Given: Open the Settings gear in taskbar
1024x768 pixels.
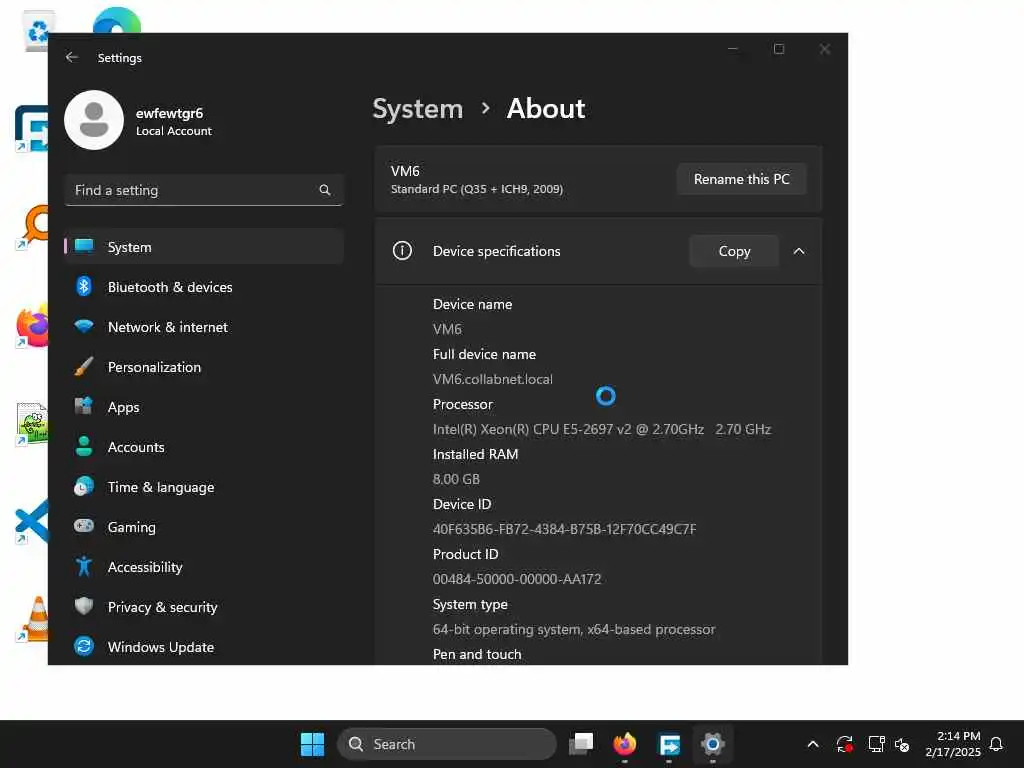Looking at the screenshot, I should [x=712, y=744].
